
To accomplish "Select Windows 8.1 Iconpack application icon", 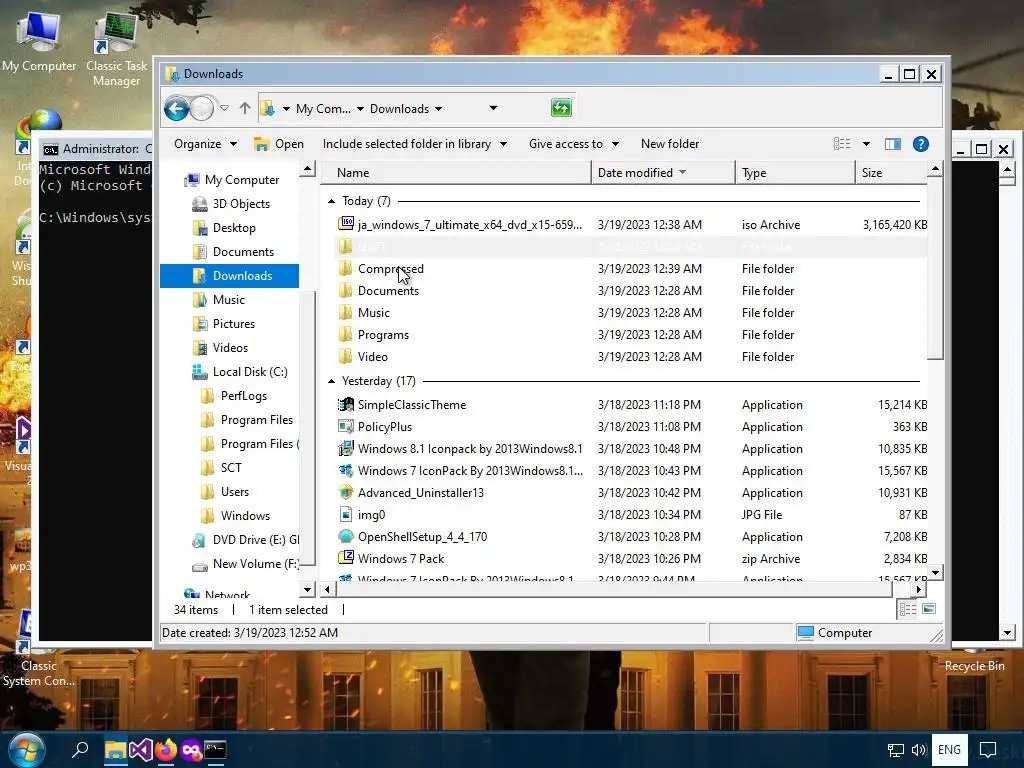I will tap(346, 449).
